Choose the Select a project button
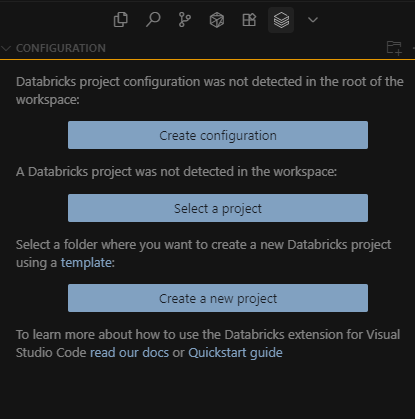The image size is (415, 419). pyautogui.click(x=218, y=208)
